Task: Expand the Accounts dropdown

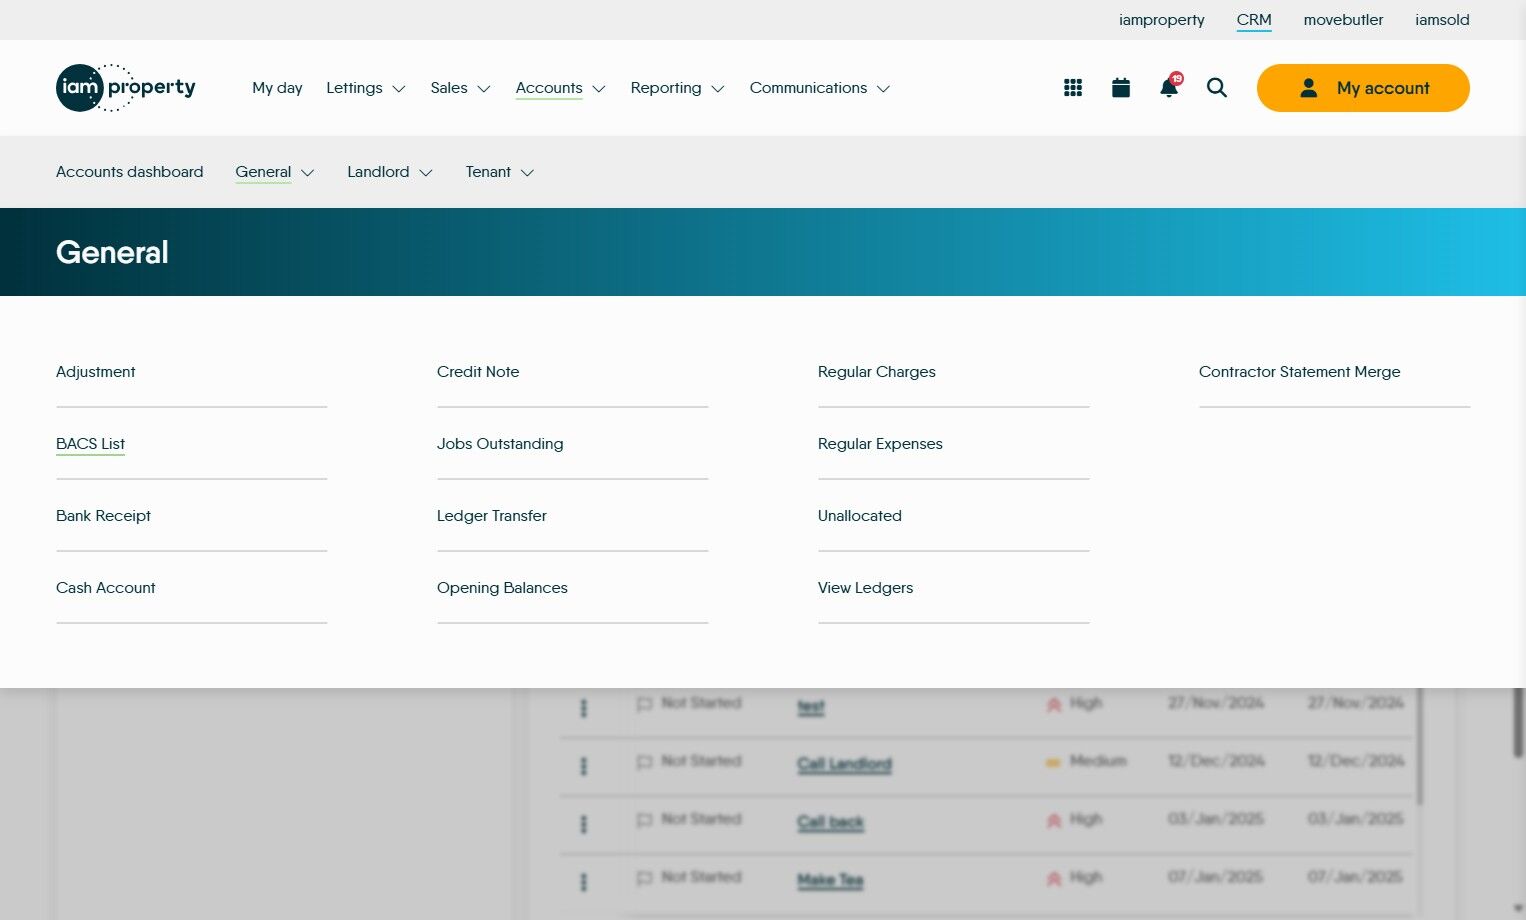Action: coord(561,88)
